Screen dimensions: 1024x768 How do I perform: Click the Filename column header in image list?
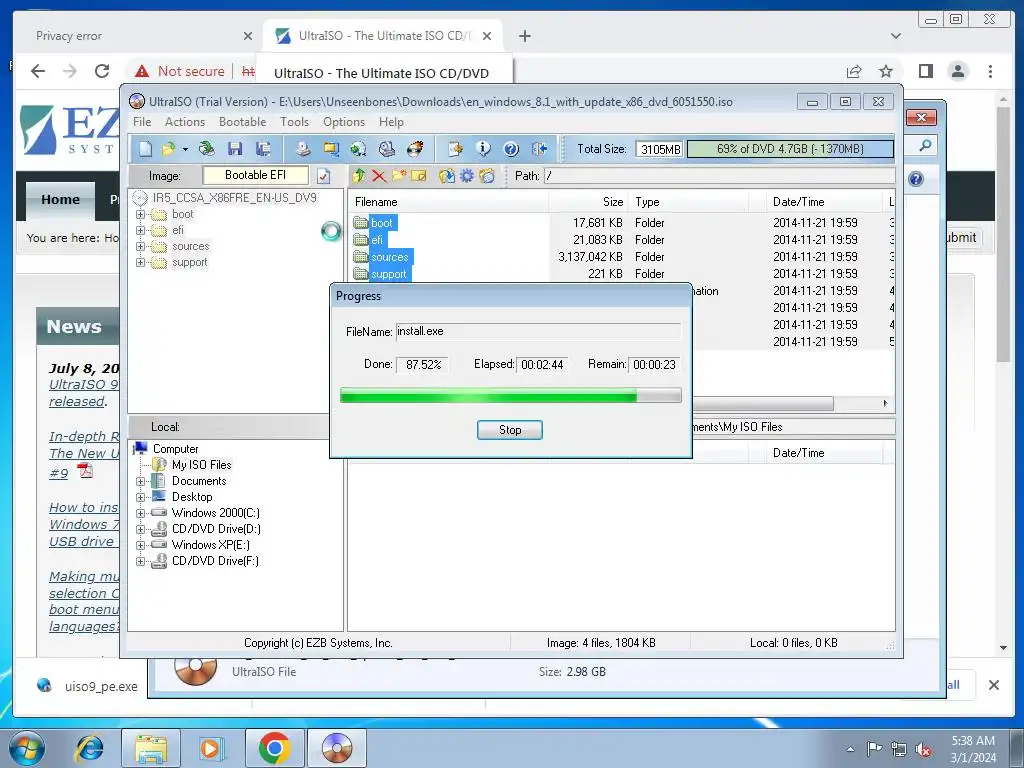[x=448, y=202]
